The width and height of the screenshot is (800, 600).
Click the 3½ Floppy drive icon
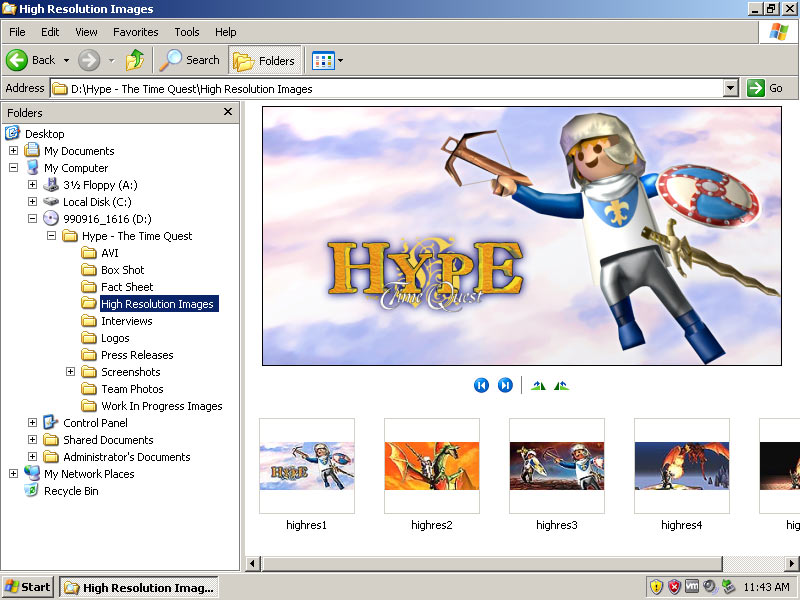(x=51, y=184)
